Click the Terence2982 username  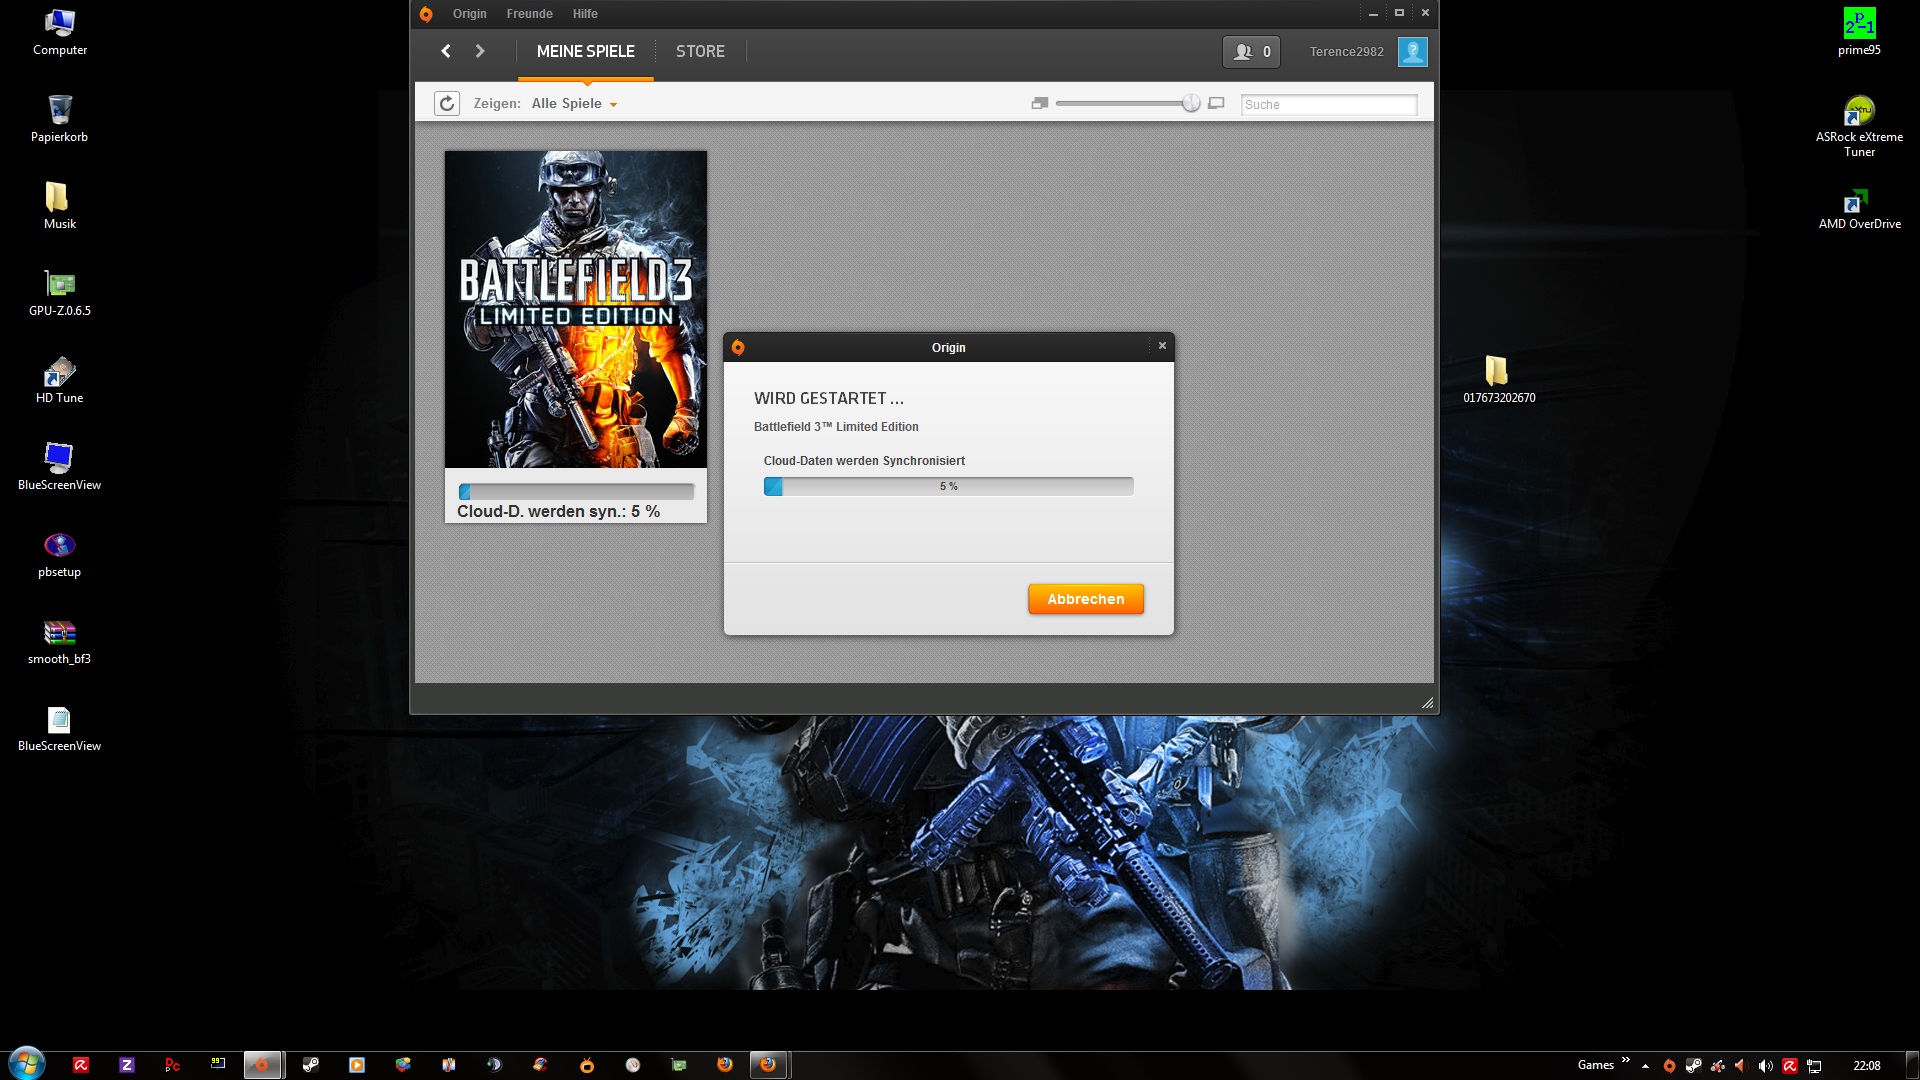pos(1346,52)
